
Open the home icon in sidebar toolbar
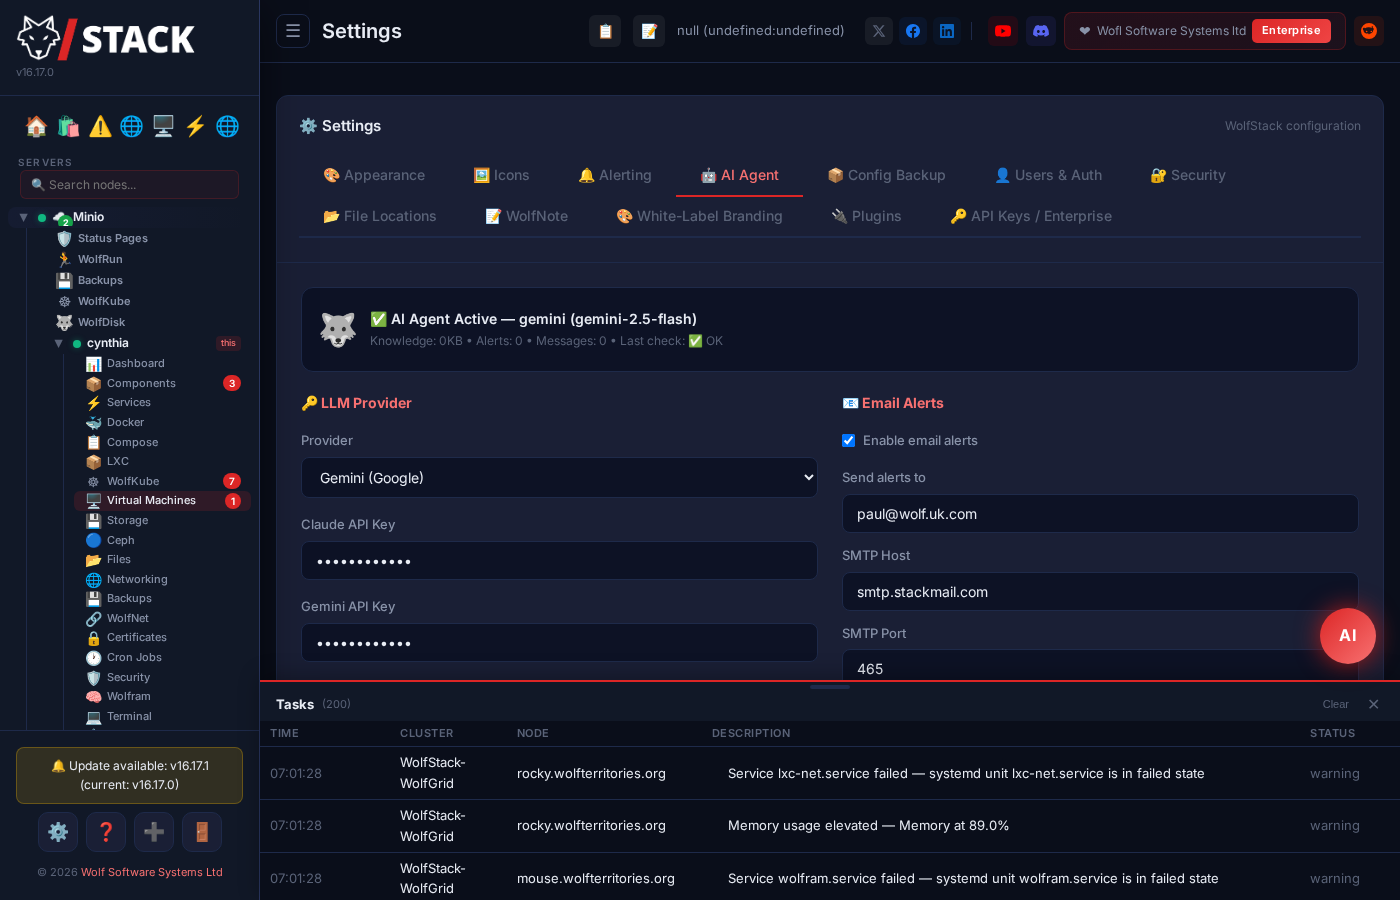tap(36, 126)
